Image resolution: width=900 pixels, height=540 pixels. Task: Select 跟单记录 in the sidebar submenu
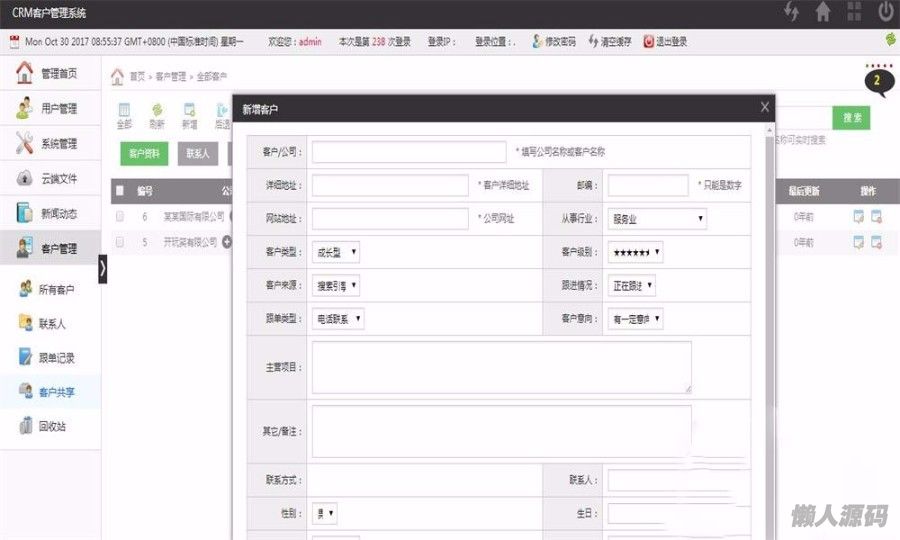[56, 357]
